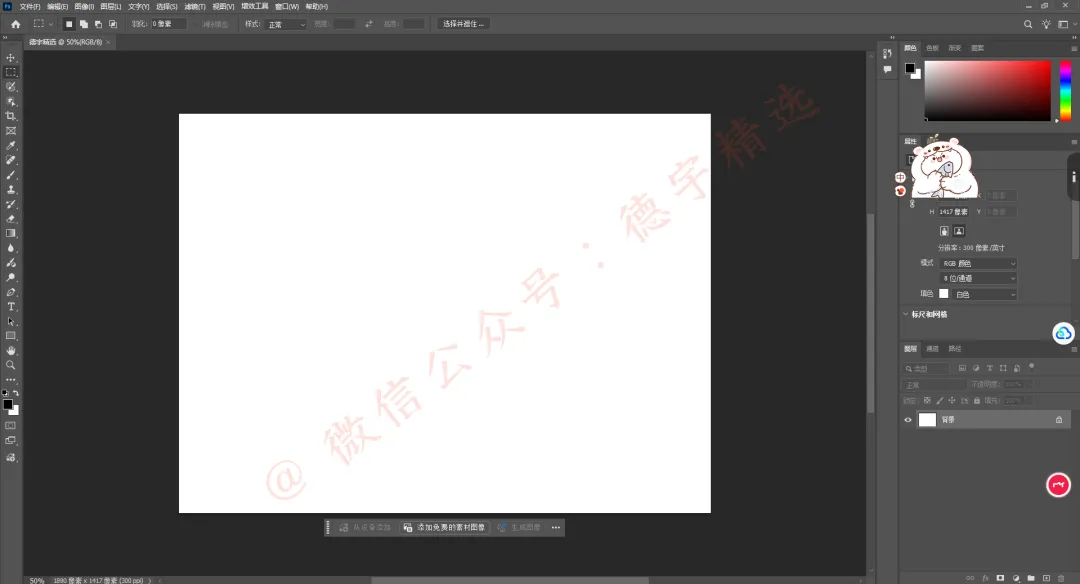Select the History Brush tool

tap(11, 204)
